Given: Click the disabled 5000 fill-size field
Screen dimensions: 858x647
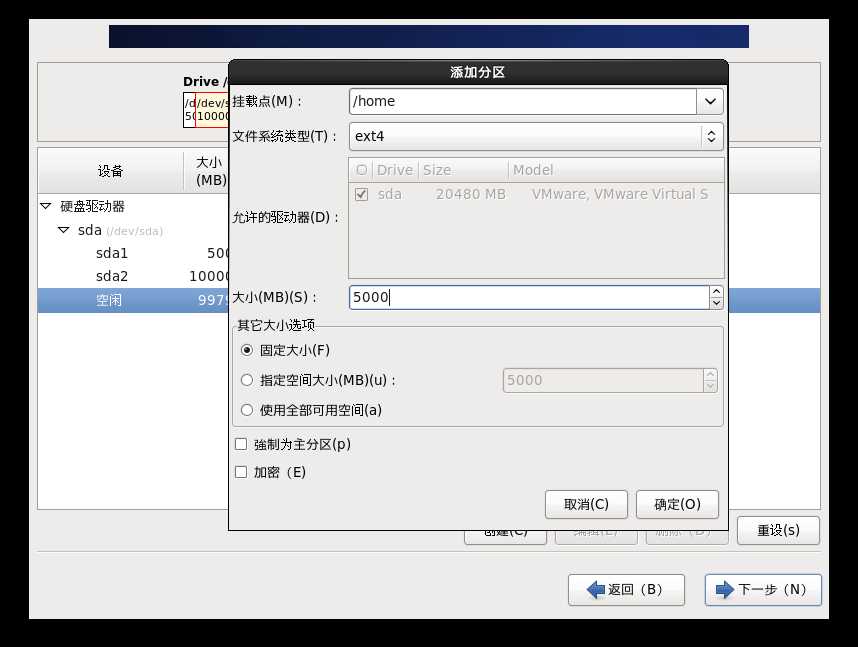Looking at the screenshot, I should (603, 380).
